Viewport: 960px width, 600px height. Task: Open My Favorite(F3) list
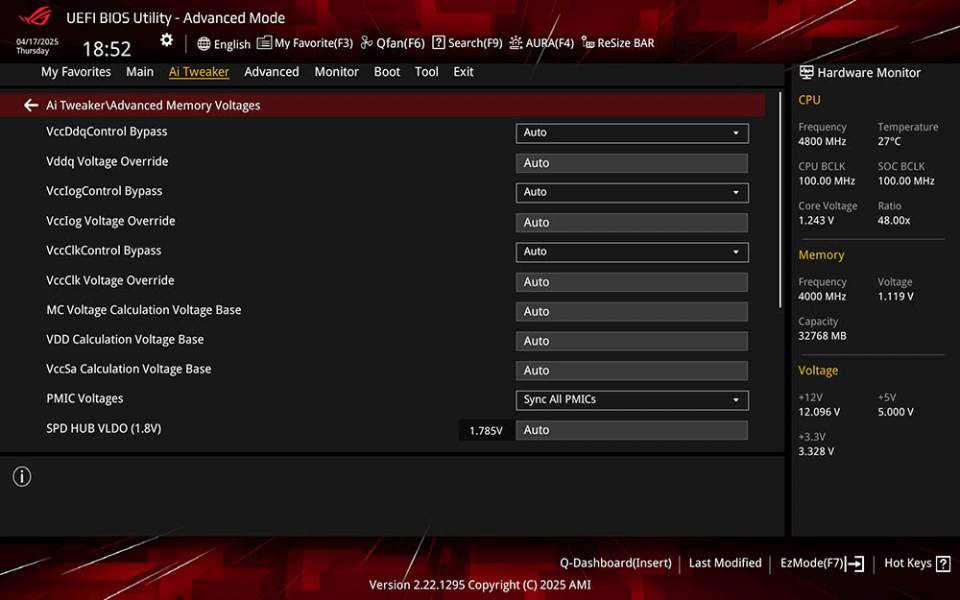tap(305, 43)
